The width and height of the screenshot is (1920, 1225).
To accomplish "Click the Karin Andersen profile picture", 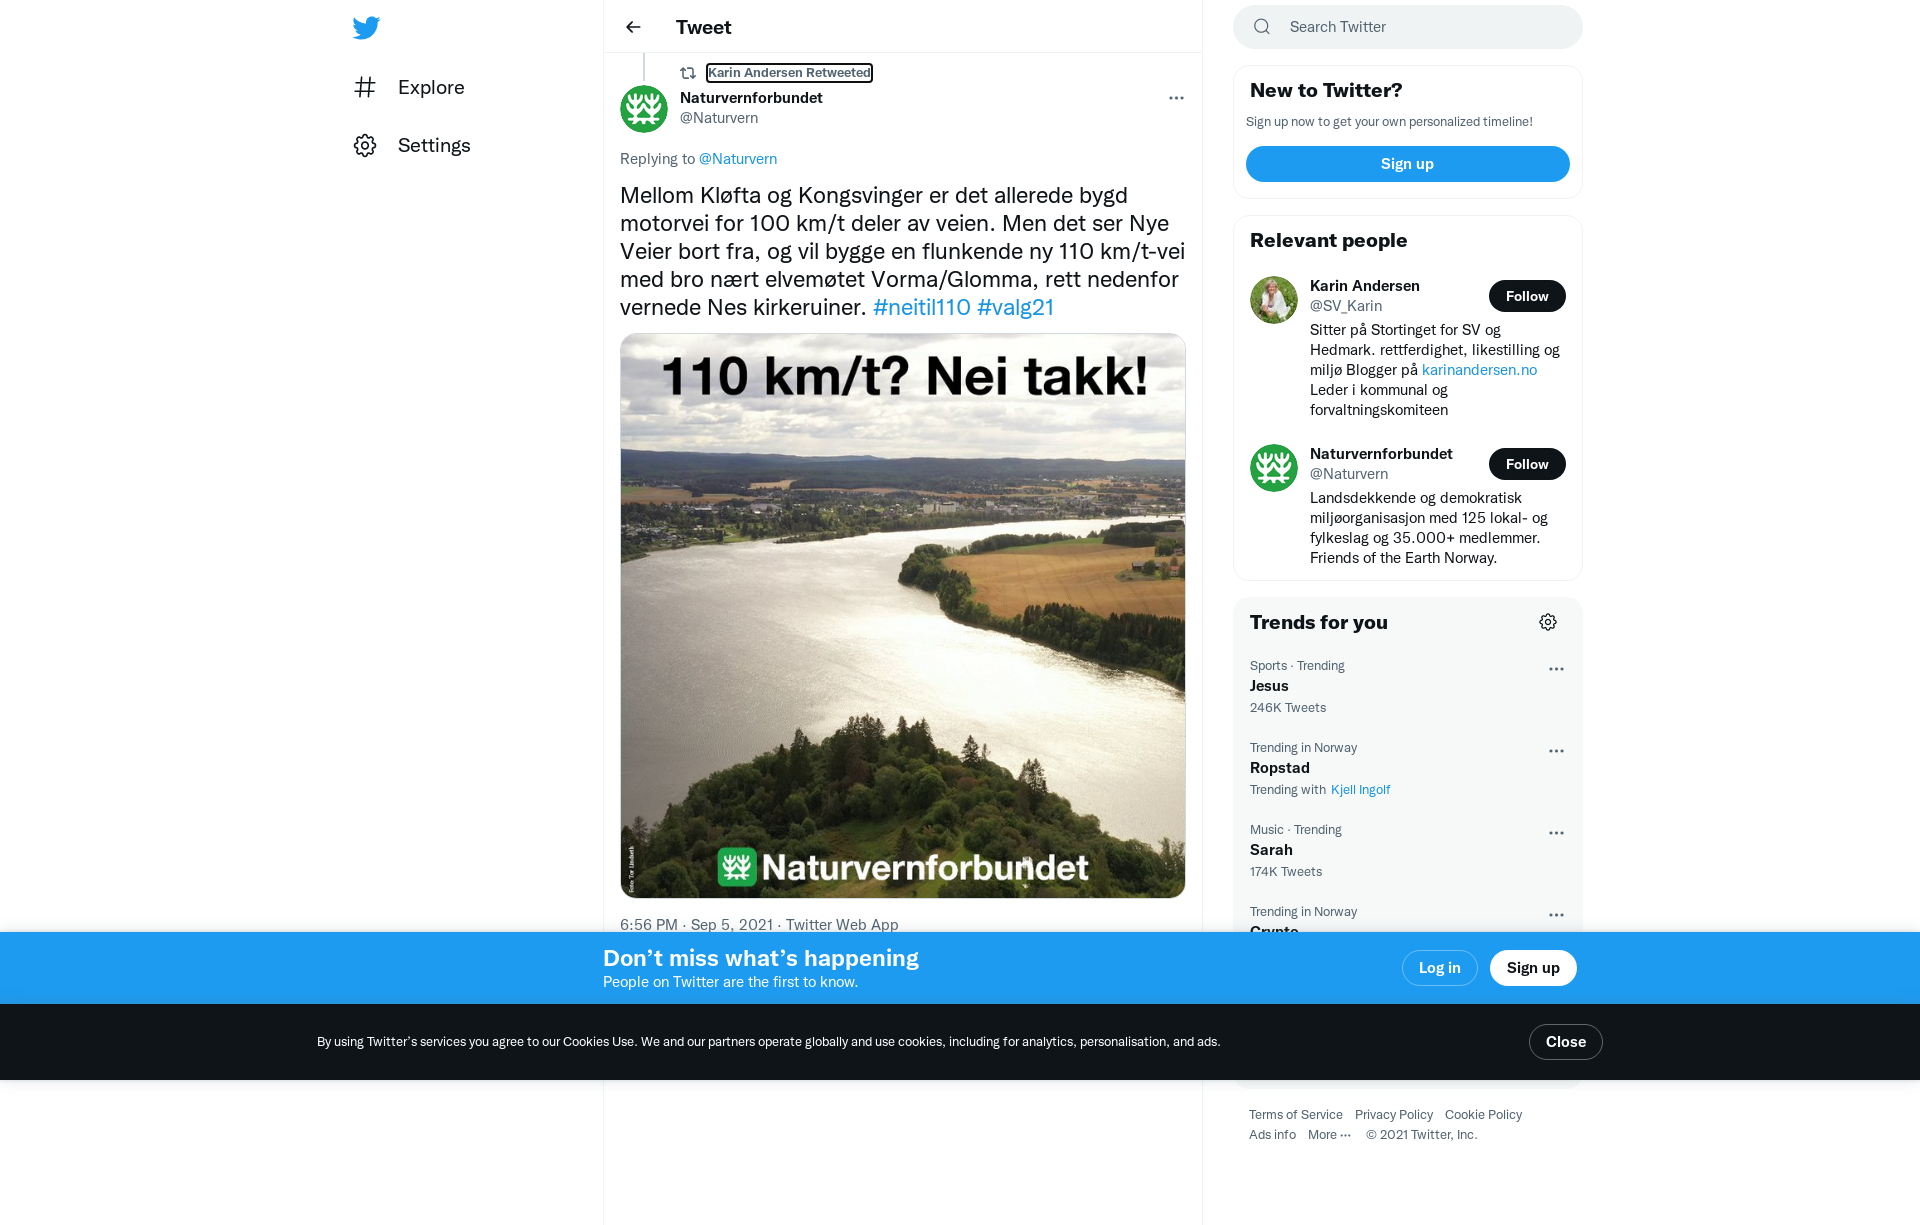I will pos(1274,300).
